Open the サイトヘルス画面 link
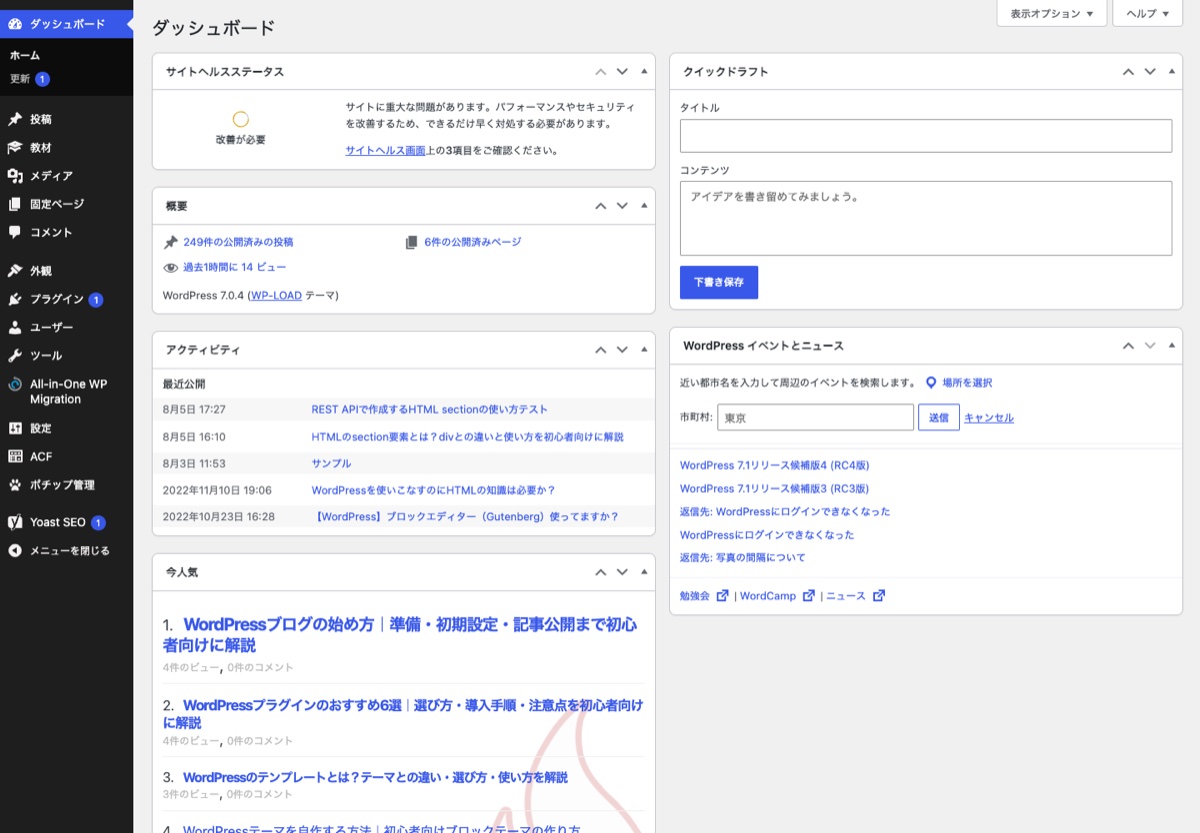1200x833 pixels. pyautogui.click(x=386, y=150)
